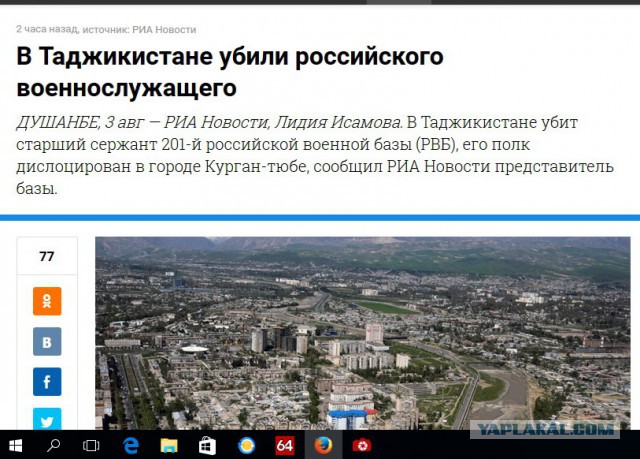
Task: Share article on VKontakte
Action: (47, 341)
